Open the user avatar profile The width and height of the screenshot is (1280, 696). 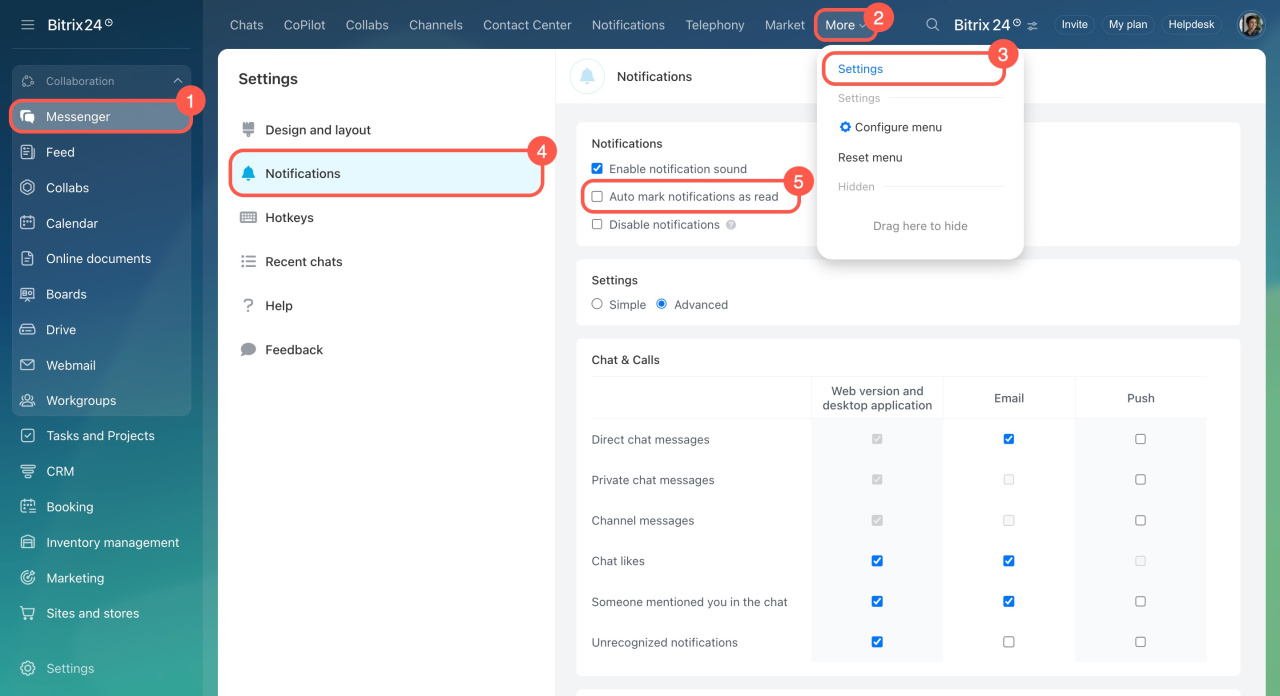point(1251,25)
